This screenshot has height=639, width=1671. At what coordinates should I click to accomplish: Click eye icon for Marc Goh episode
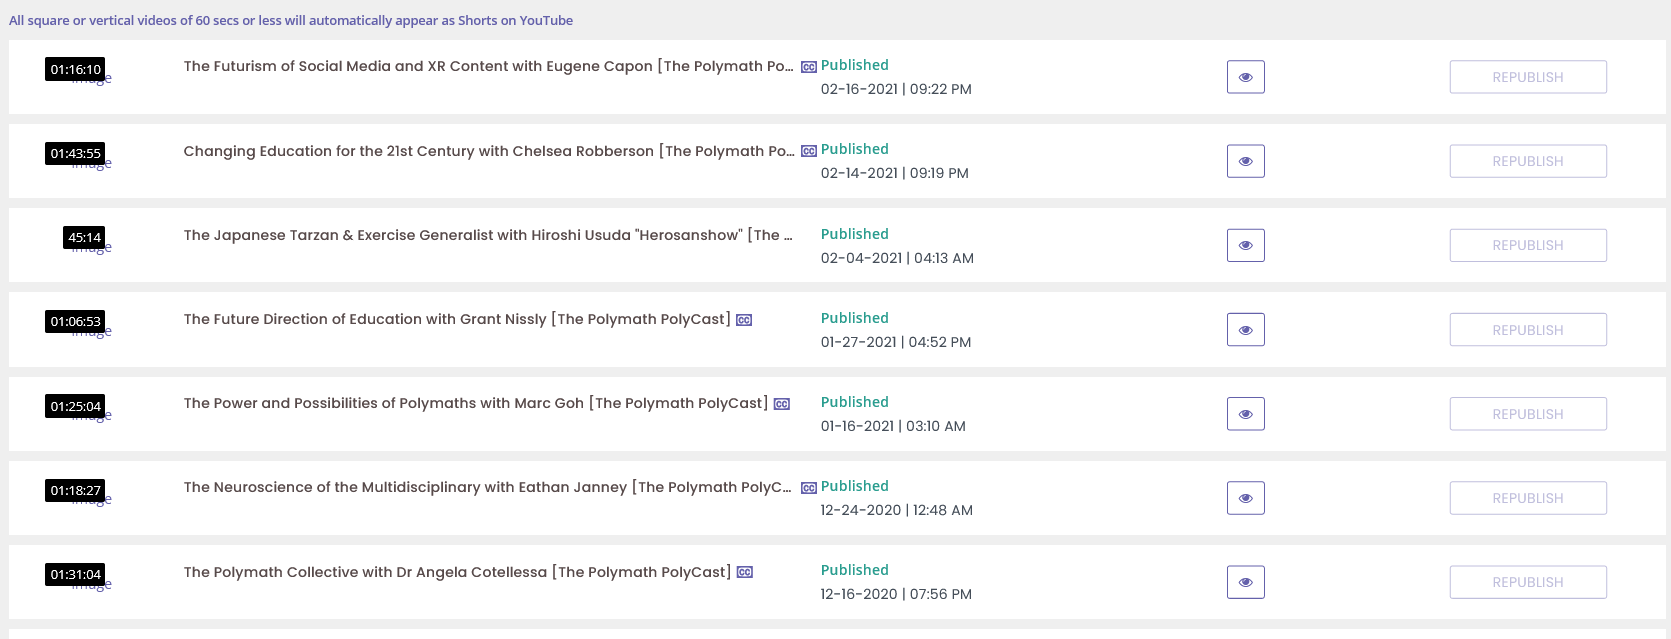1245,414
